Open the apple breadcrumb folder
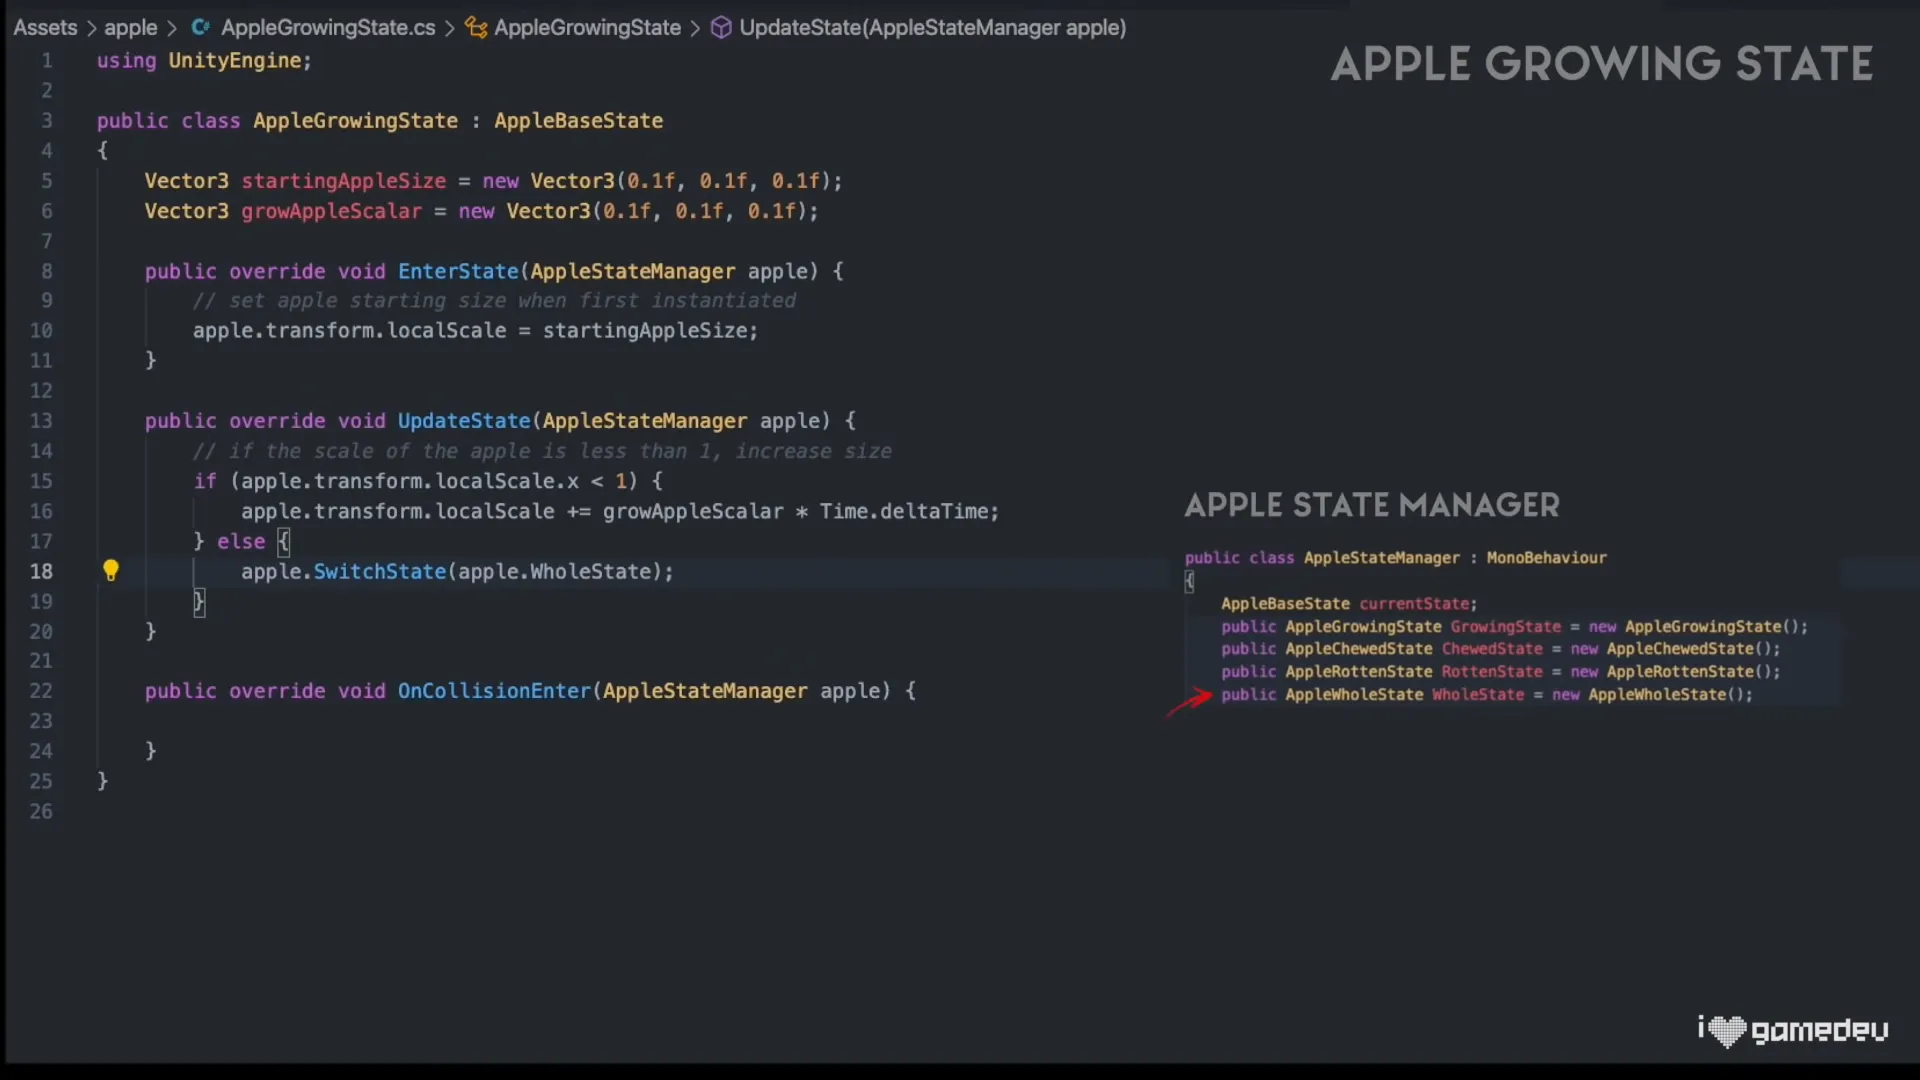Viewport: 1920px width, 1080px height. (131, 28)
